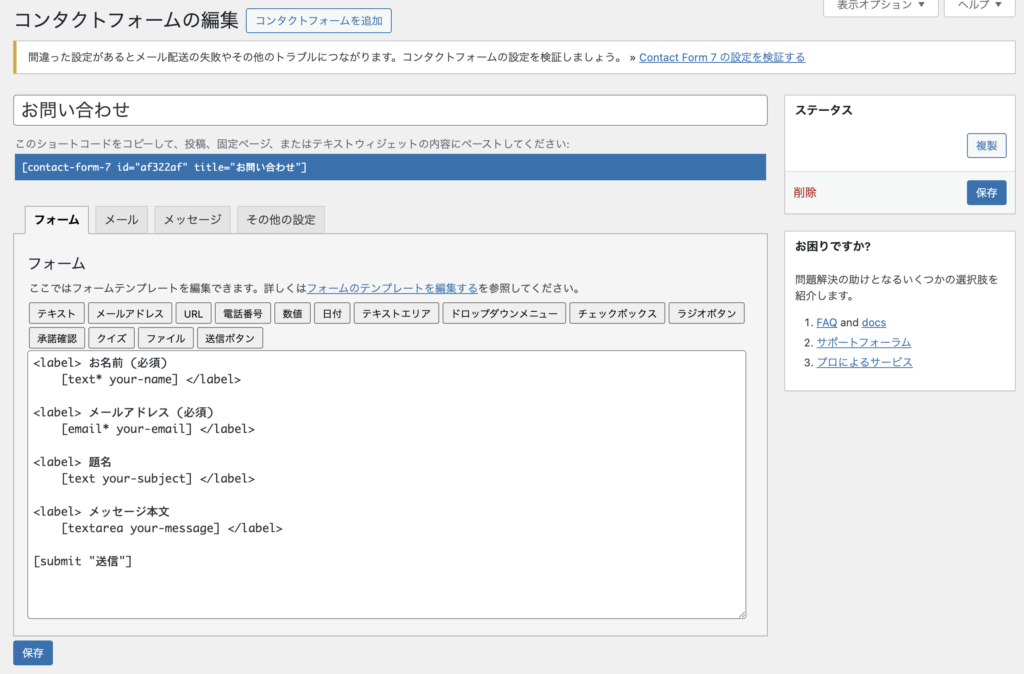1024x674 pixels.
Task: Click コンタクトフォームを追加 button
Action: [318, 21]
